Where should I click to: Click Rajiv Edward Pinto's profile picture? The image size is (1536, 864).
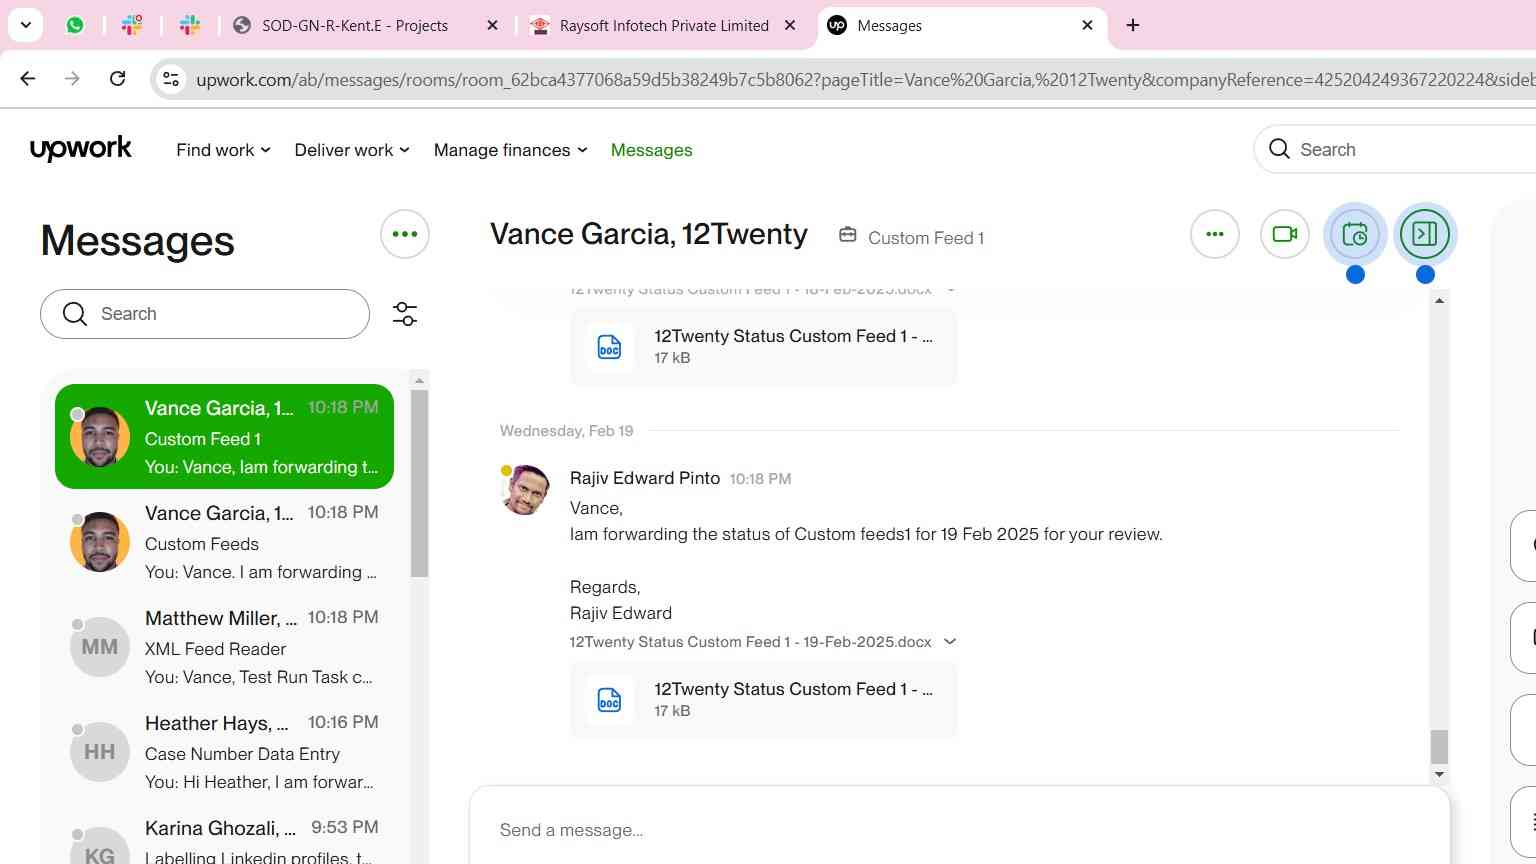525,490
